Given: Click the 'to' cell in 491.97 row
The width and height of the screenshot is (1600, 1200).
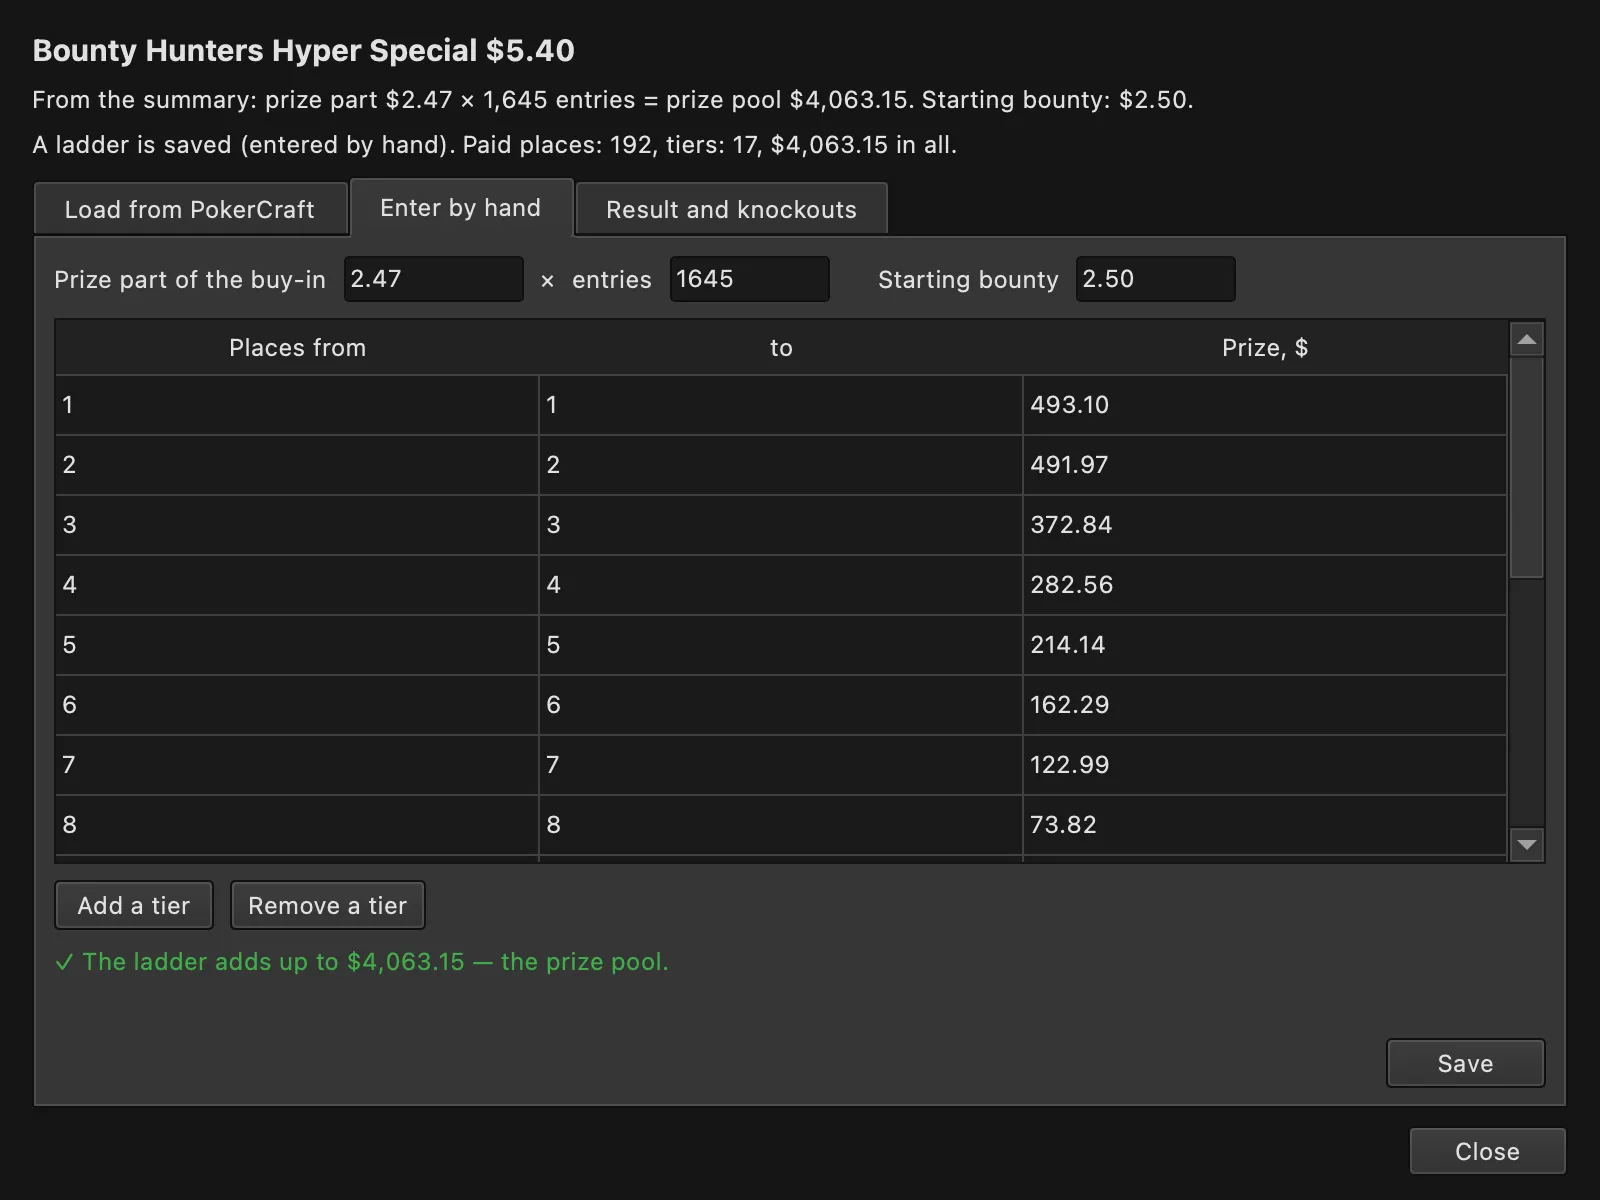Looking at the screenshot, I should coord(781,465).
